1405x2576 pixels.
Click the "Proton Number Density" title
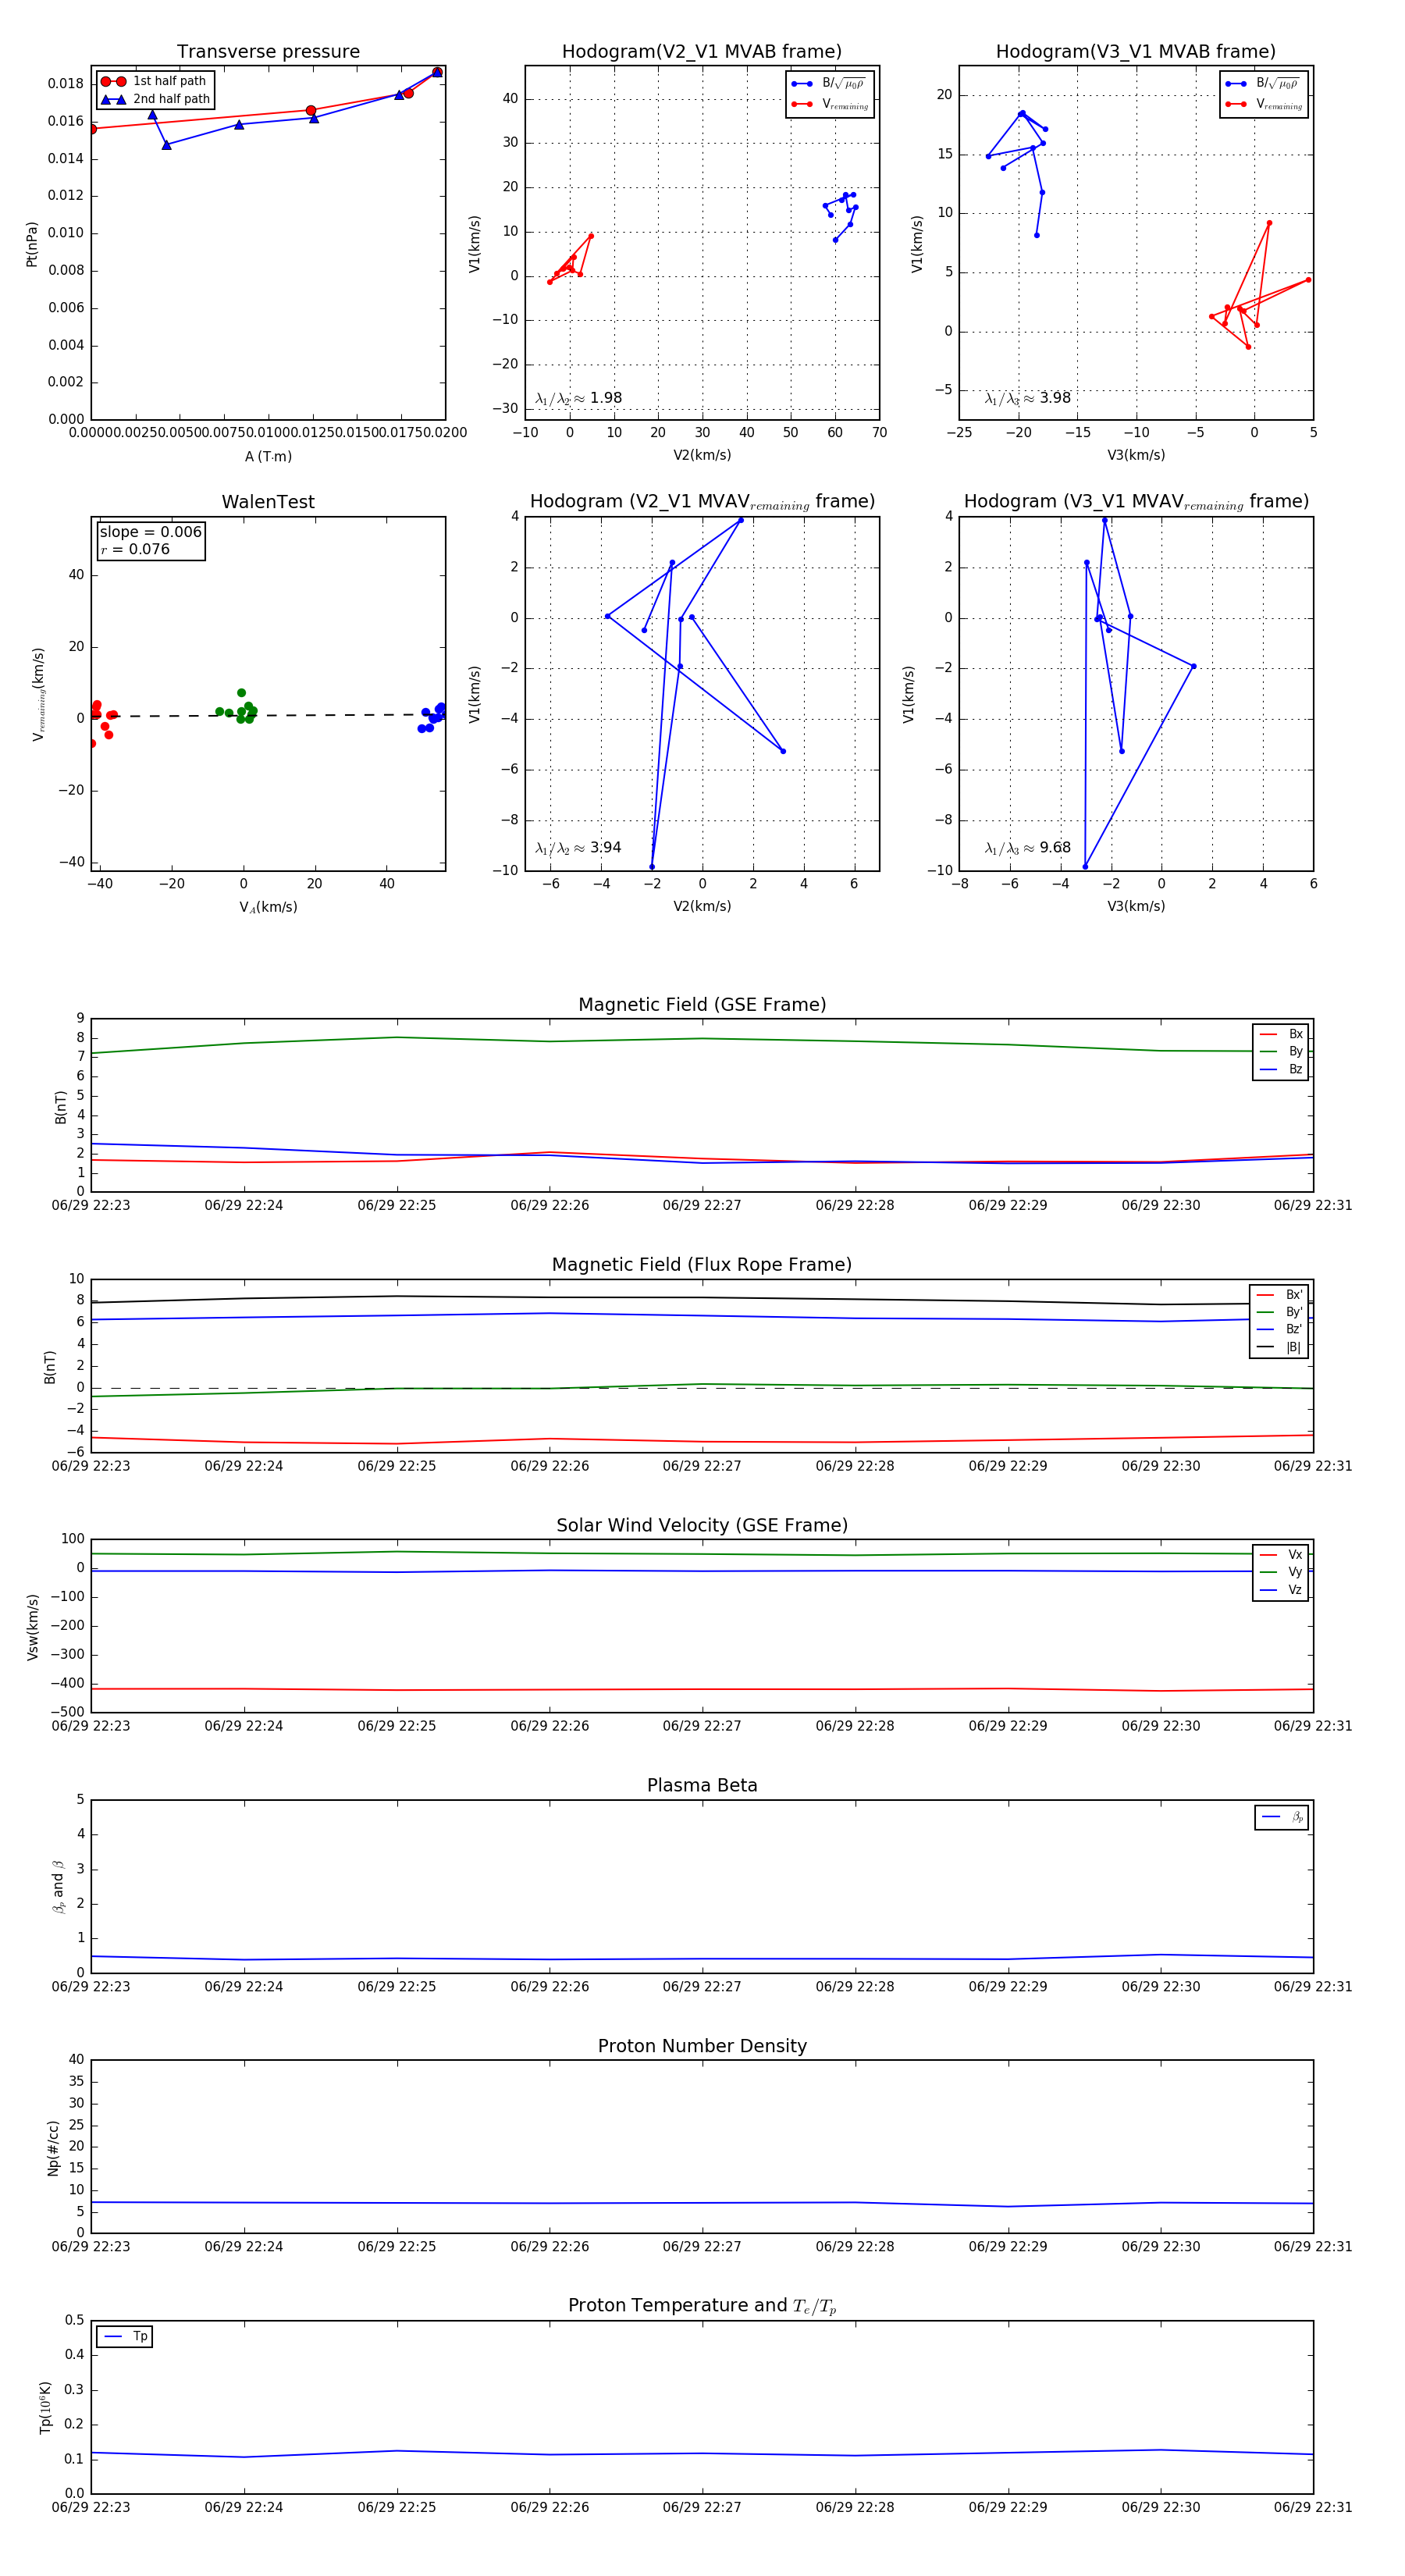[x=702, y=2046]
